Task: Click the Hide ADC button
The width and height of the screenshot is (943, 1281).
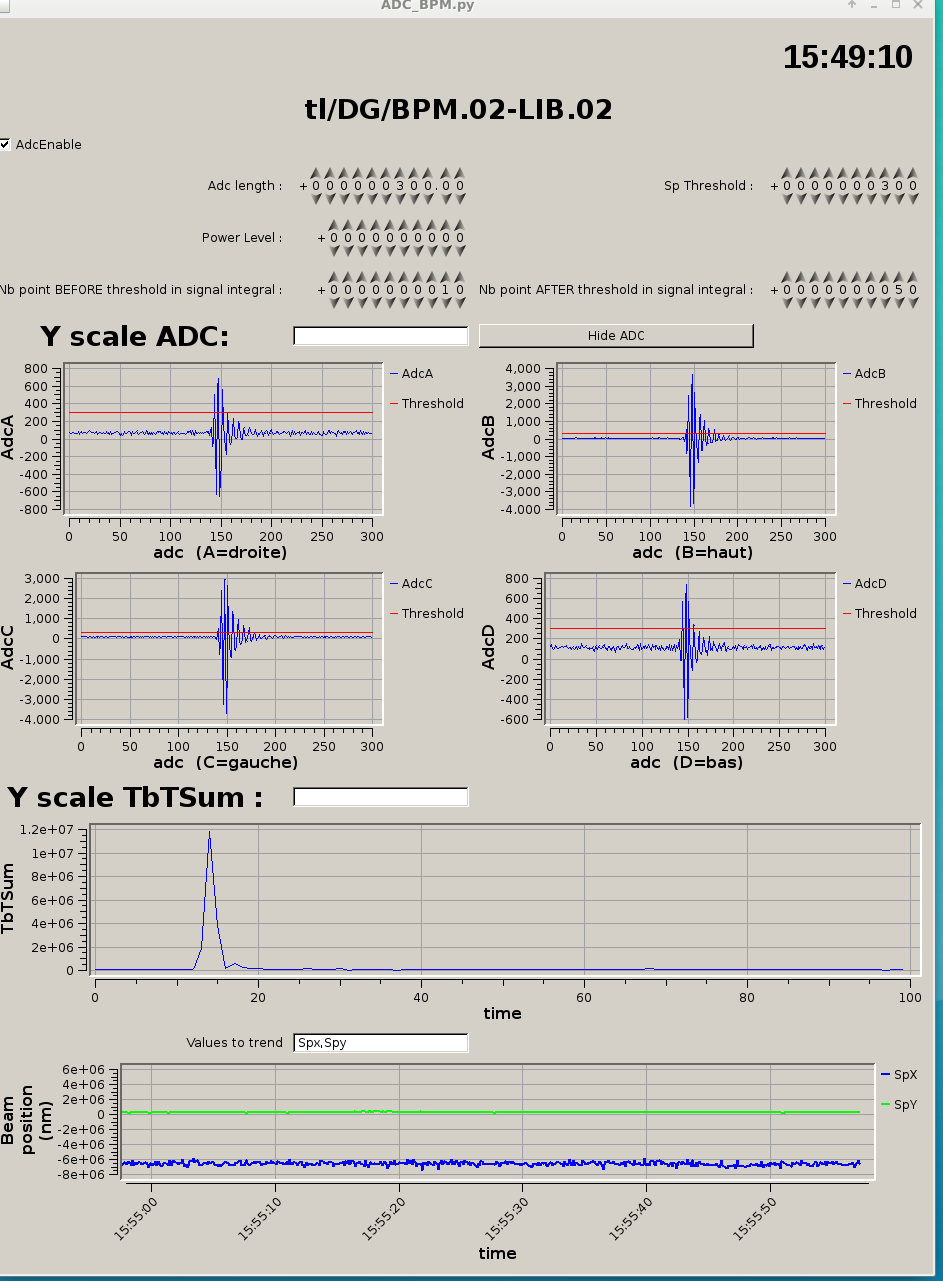Action: click(x=615, y=336)
